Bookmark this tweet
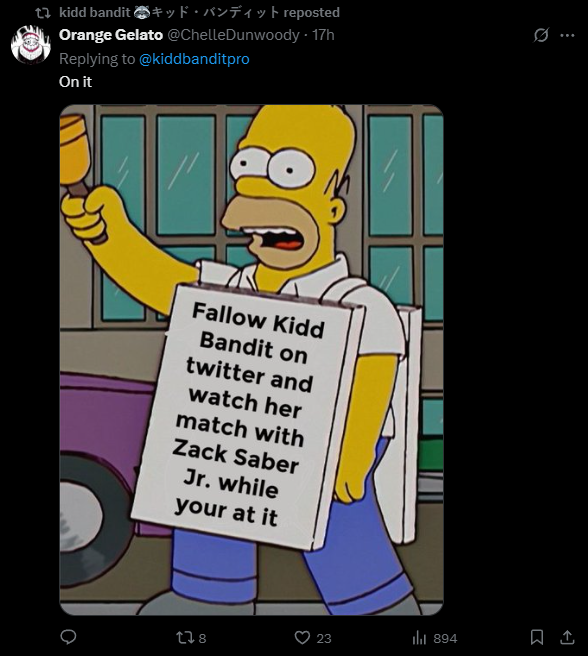The height and width of the screenshot is (656, 588). pyautogui.click(x=537, y=637)
